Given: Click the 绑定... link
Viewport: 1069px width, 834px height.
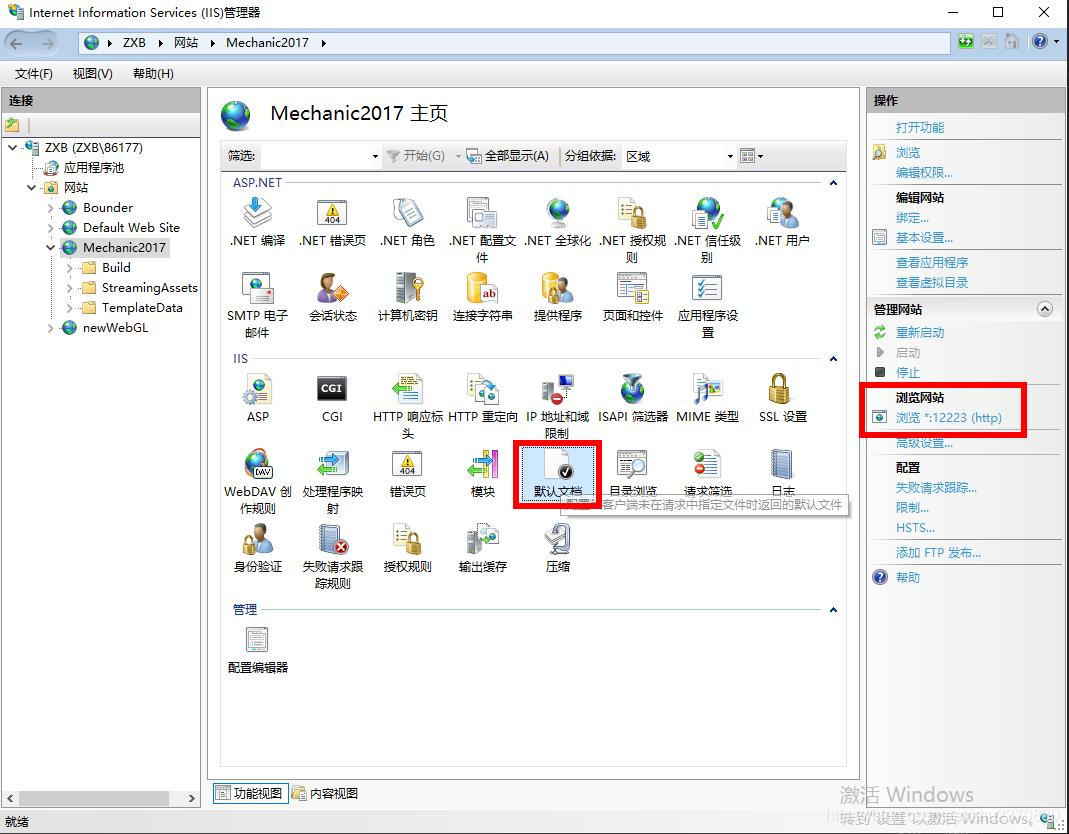Looking at the screenshot, I should click(x=912, y=218).
